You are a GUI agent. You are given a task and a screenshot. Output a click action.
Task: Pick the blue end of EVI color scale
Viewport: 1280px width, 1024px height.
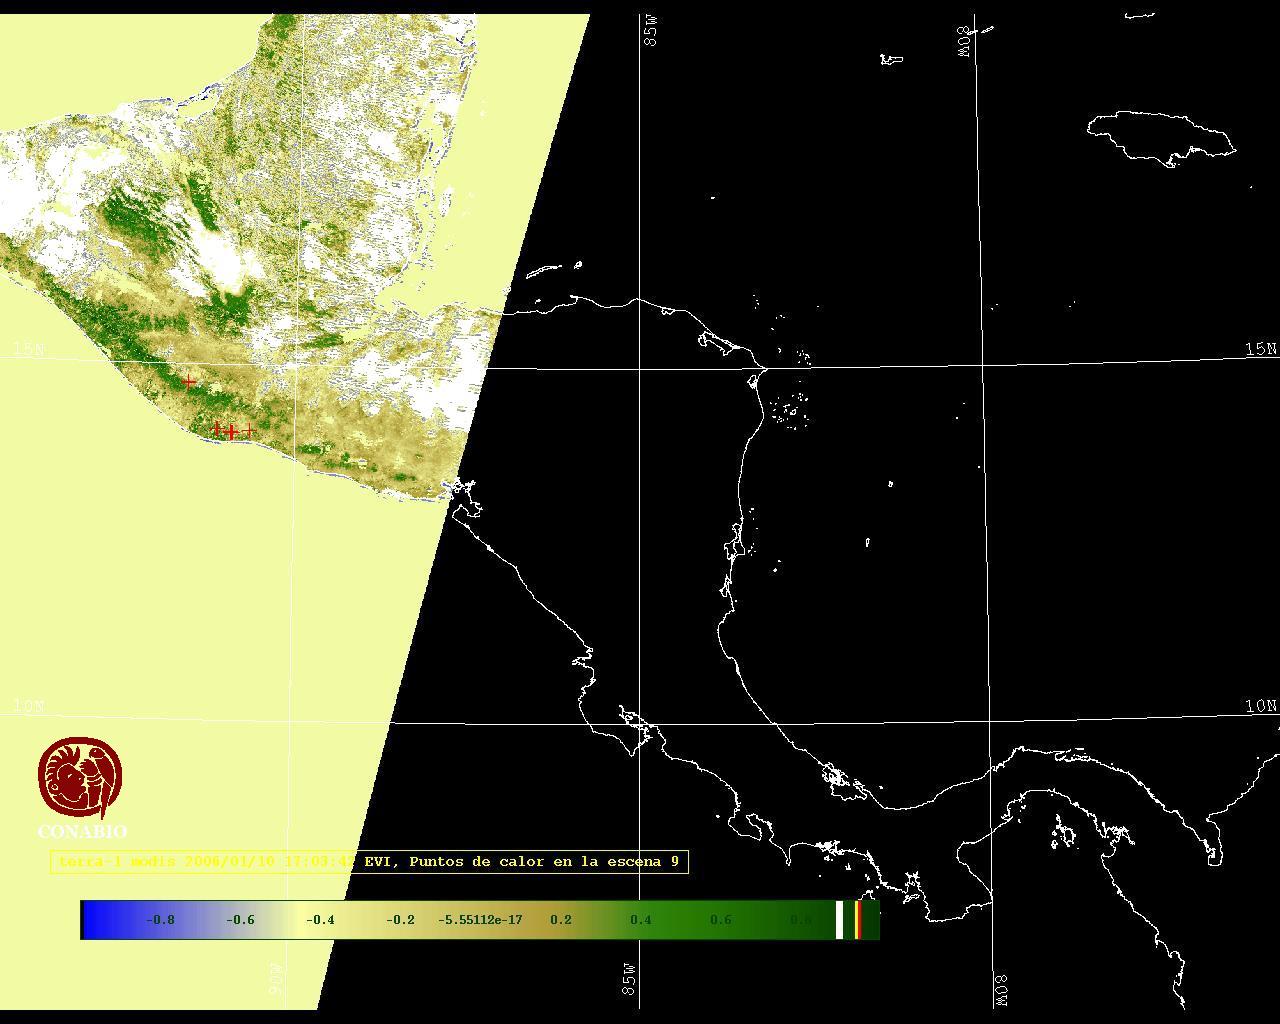[95, 920]
